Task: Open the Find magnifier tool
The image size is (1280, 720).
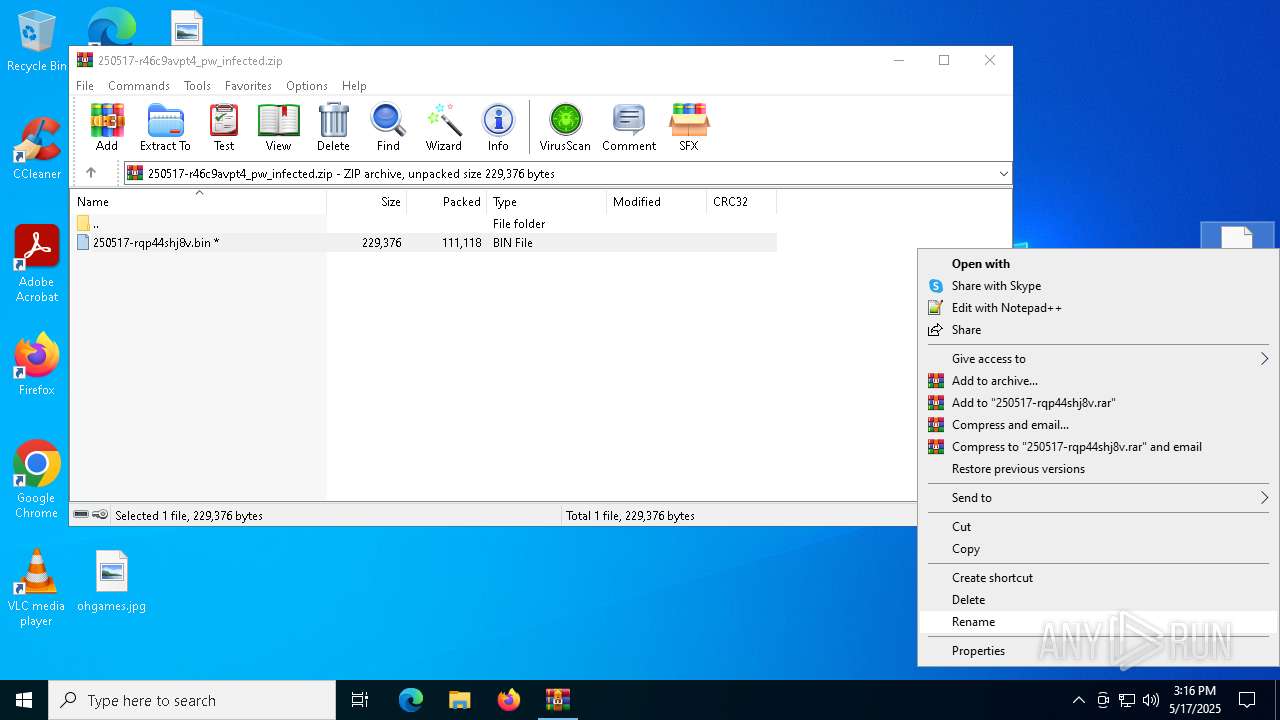Action: click(x=388, y=127)
